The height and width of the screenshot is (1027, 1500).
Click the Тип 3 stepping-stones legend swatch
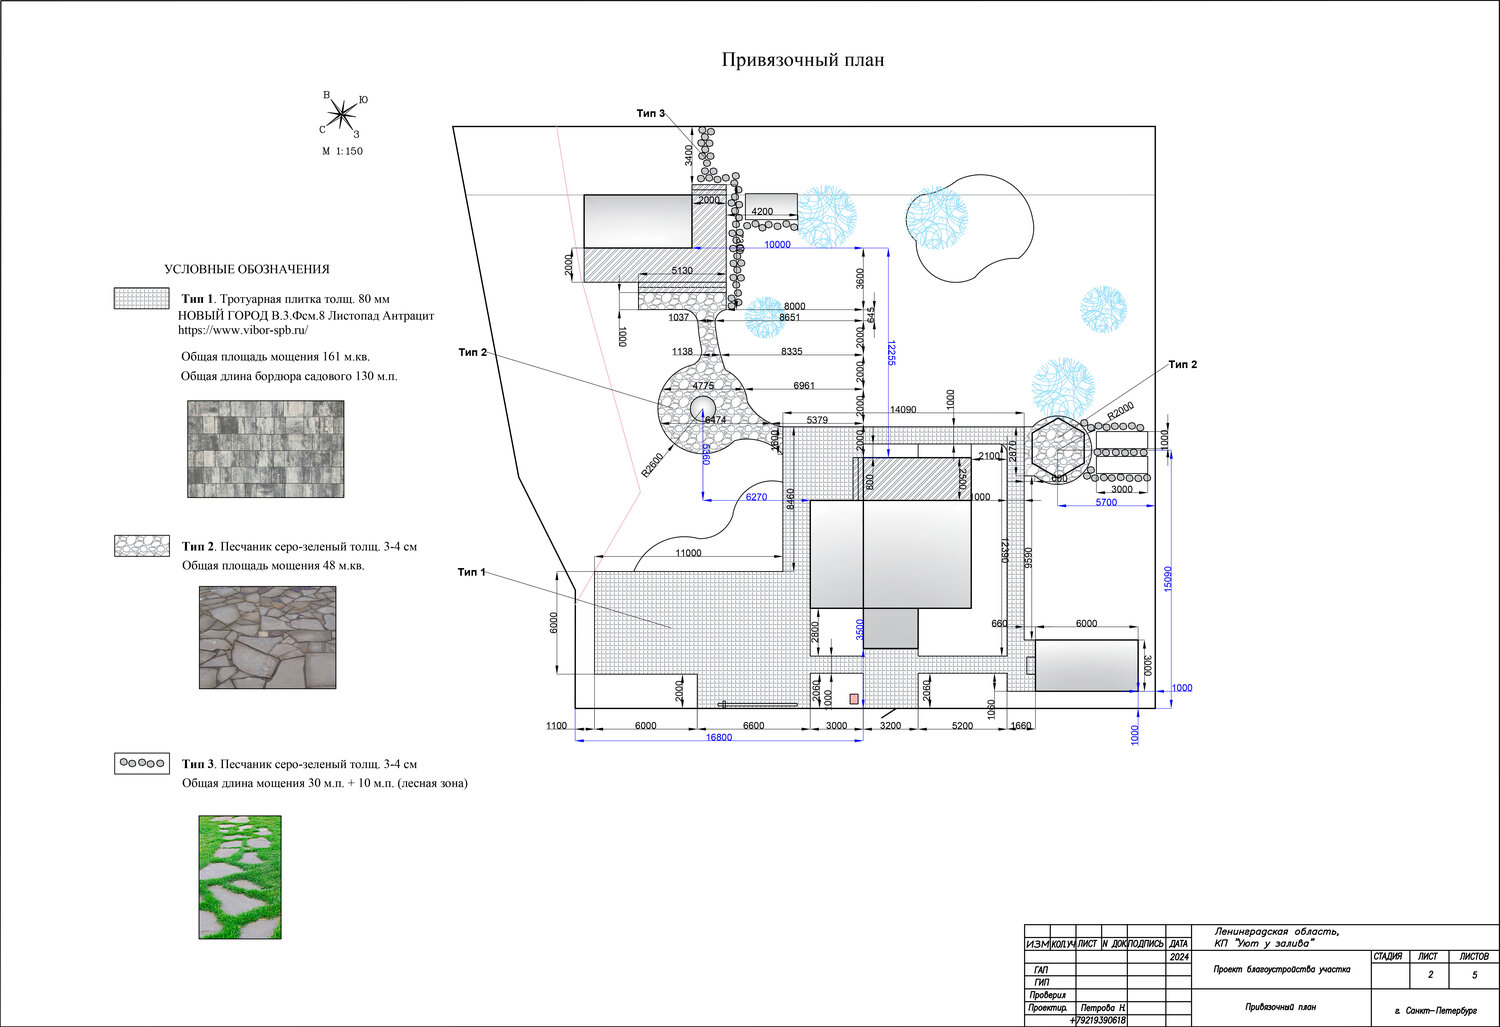pyautogui.click(x=141, y=763)
